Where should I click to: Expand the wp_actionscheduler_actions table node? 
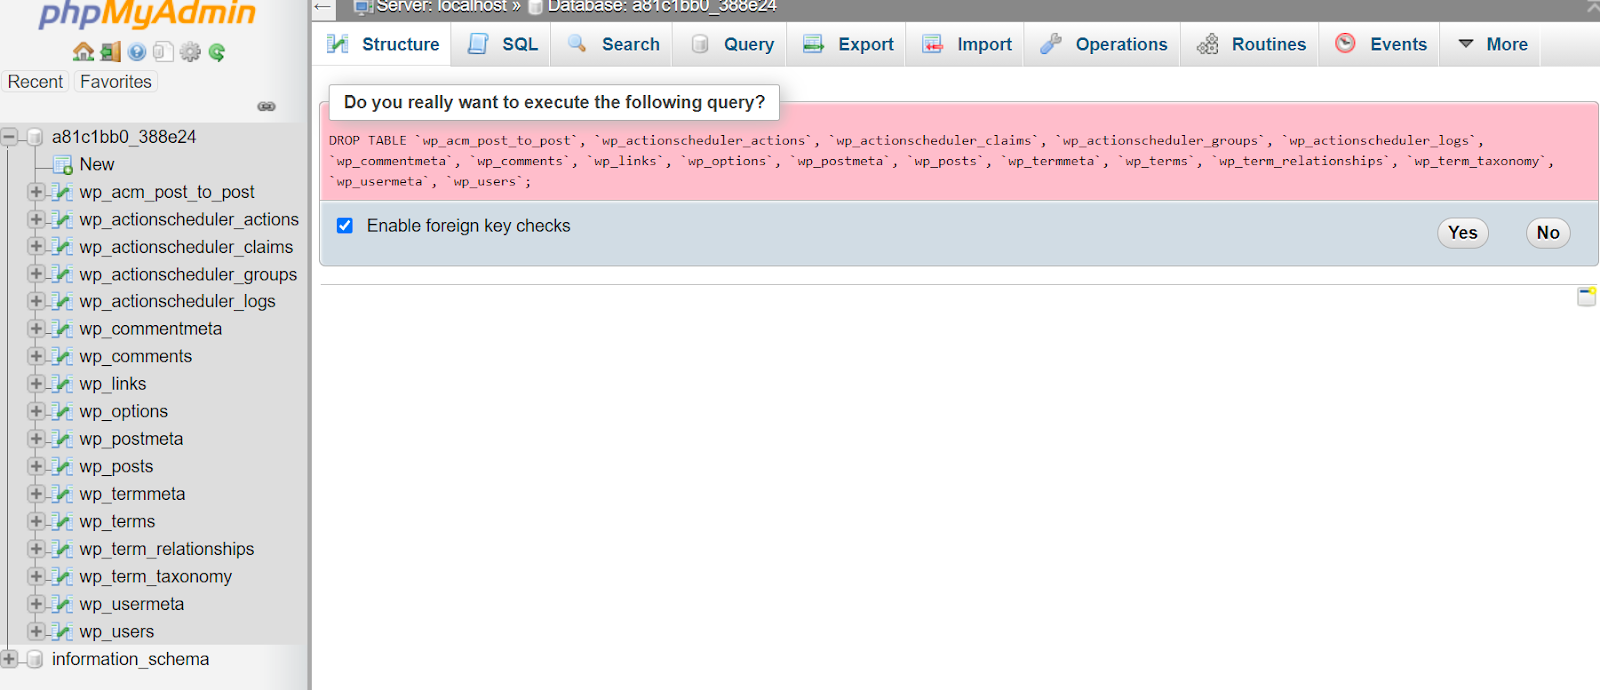36,219
